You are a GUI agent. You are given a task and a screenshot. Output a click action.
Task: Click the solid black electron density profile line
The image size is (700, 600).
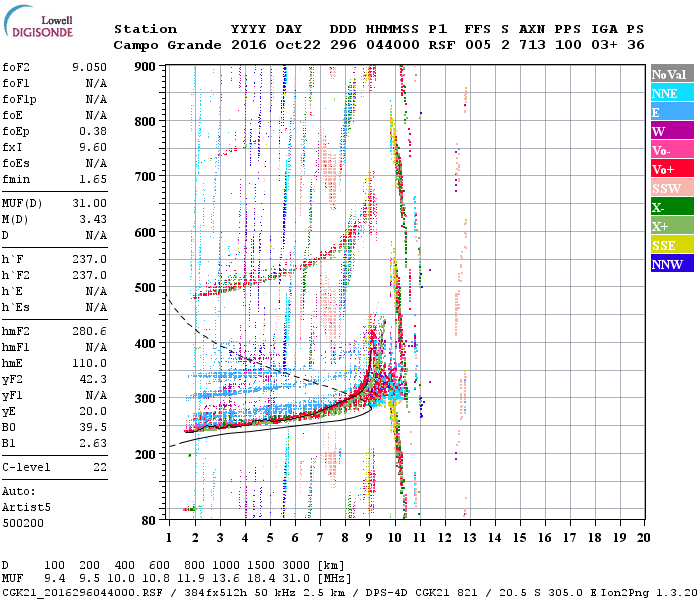[268, 427]
